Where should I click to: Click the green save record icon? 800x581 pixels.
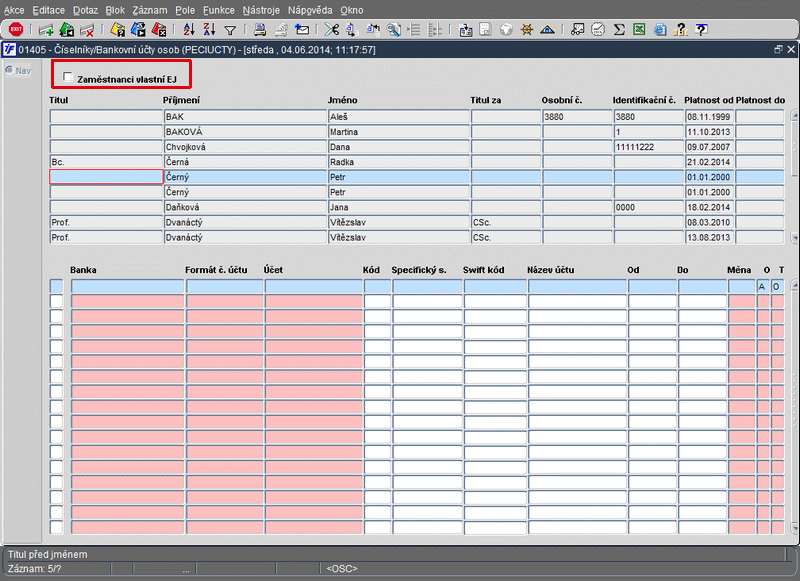(66, 30)
